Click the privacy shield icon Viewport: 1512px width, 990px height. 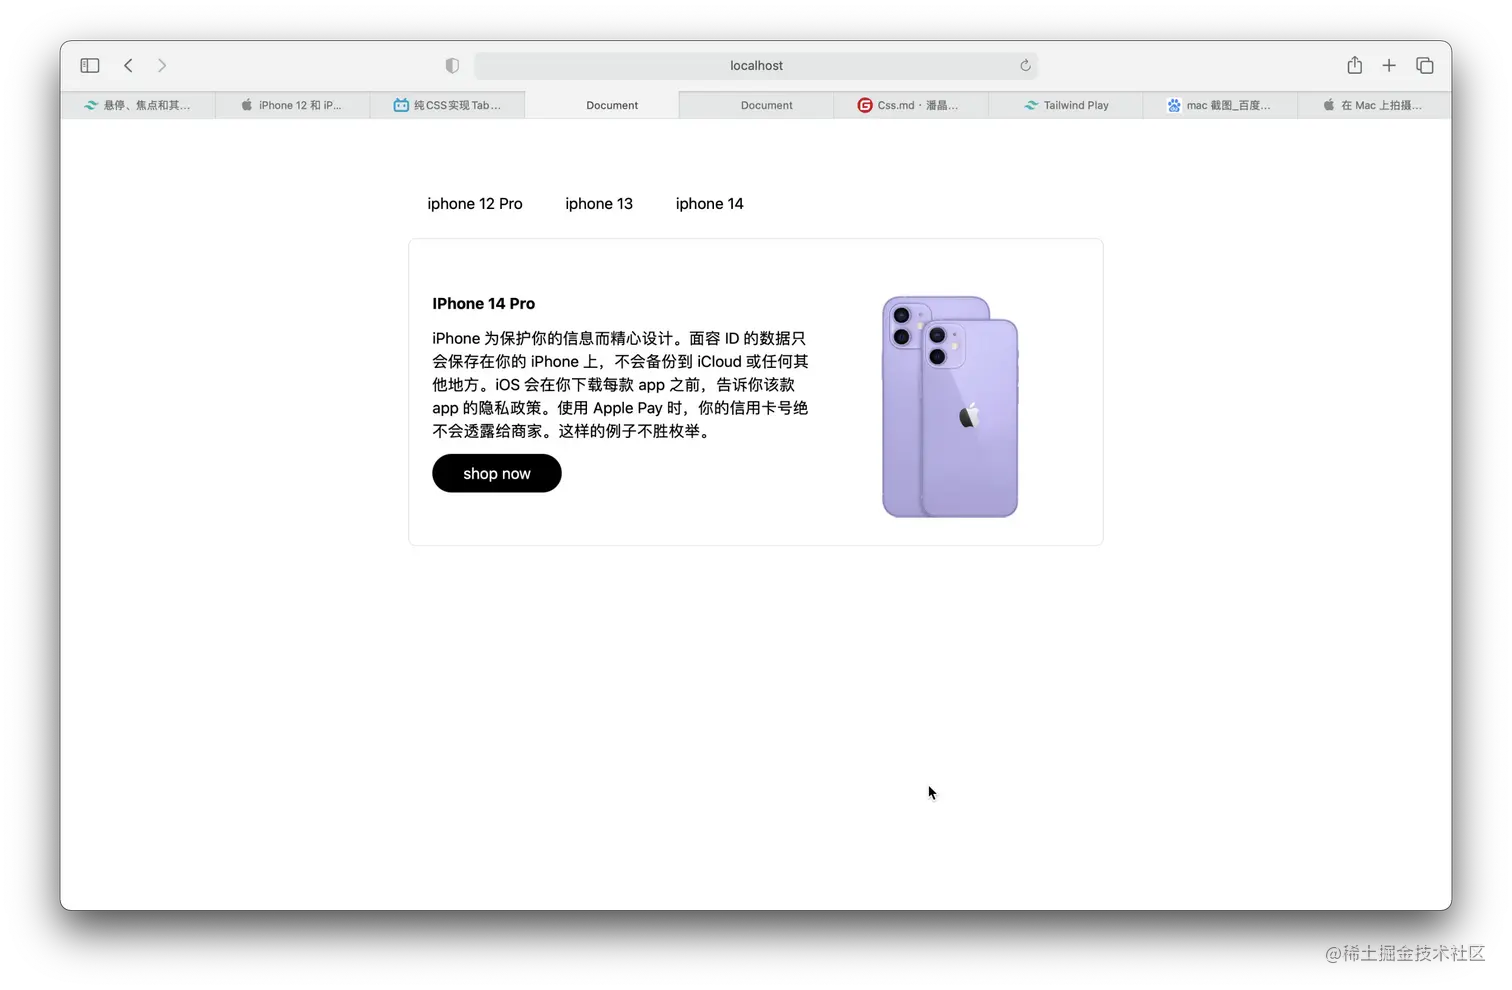point(452,65)
